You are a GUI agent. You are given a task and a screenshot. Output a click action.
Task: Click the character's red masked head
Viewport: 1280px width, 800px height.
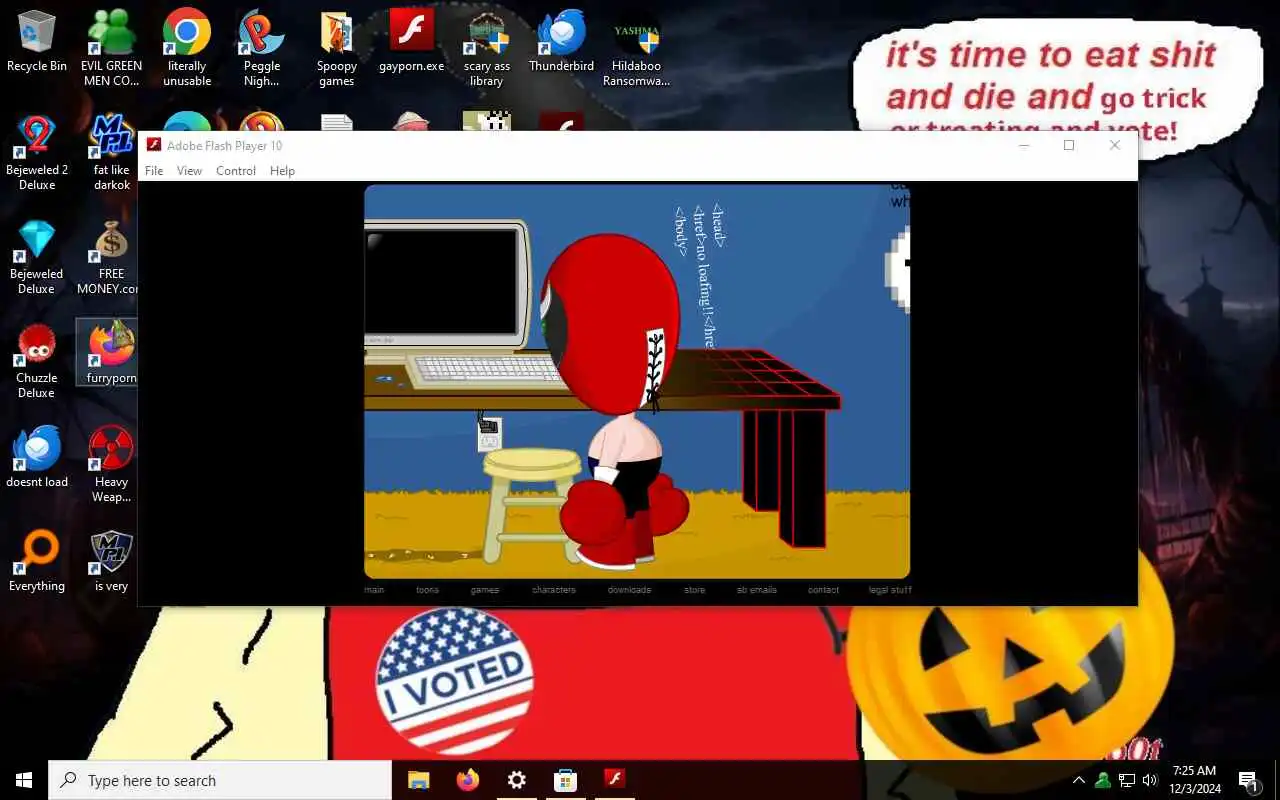tap(612, 325)
